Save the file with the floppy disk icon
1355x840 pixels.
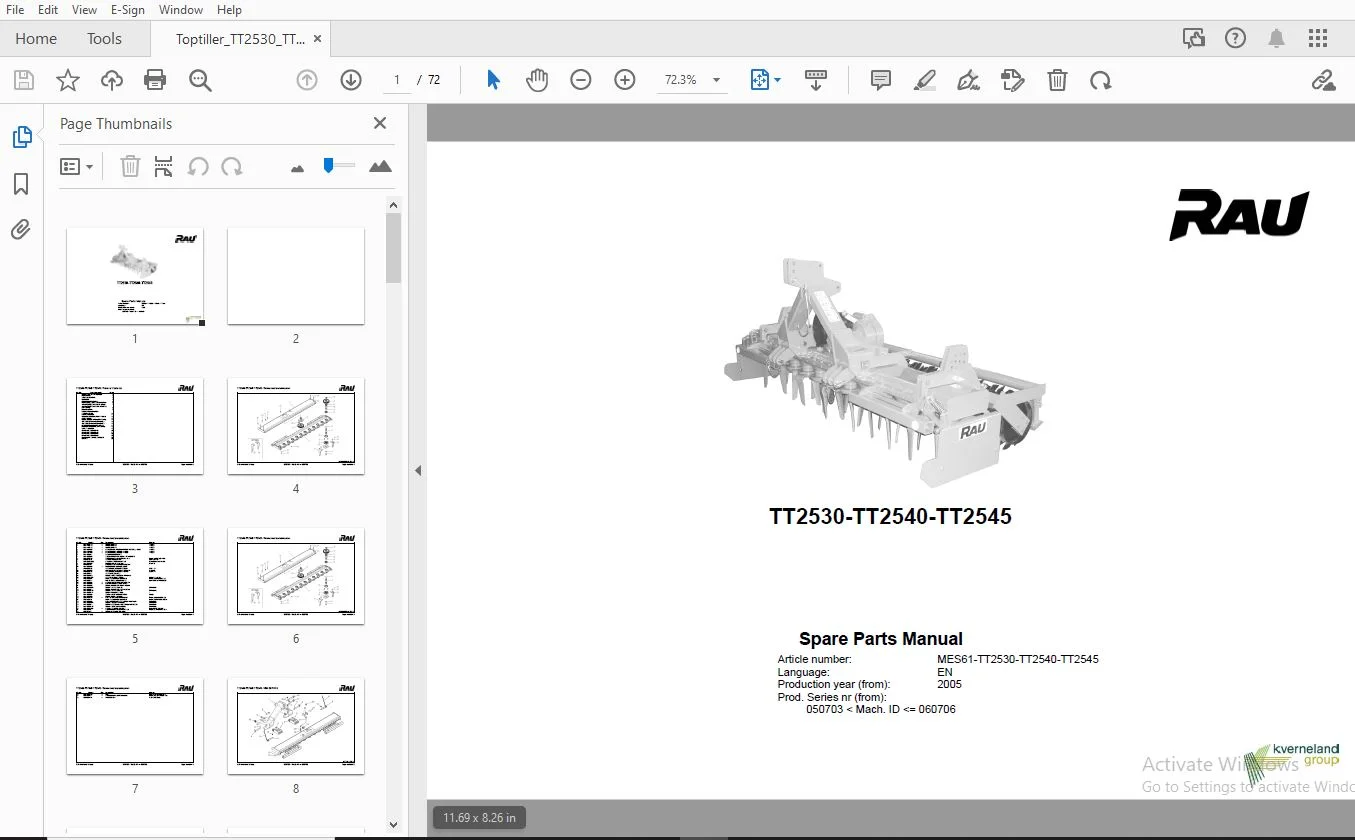click(23, 80)
